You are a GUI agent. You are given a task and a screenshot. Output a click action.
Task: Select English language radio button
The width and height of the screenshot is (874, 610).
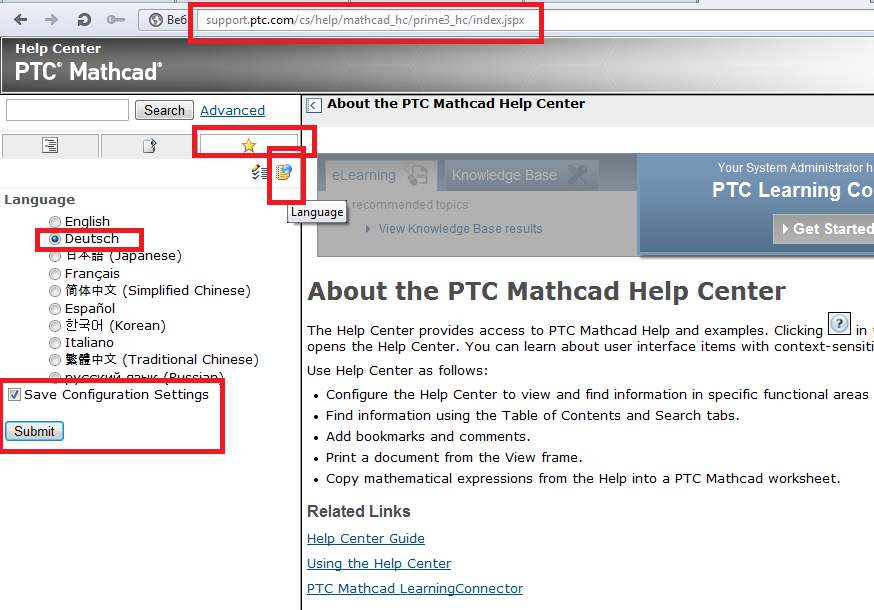[55, 222]
